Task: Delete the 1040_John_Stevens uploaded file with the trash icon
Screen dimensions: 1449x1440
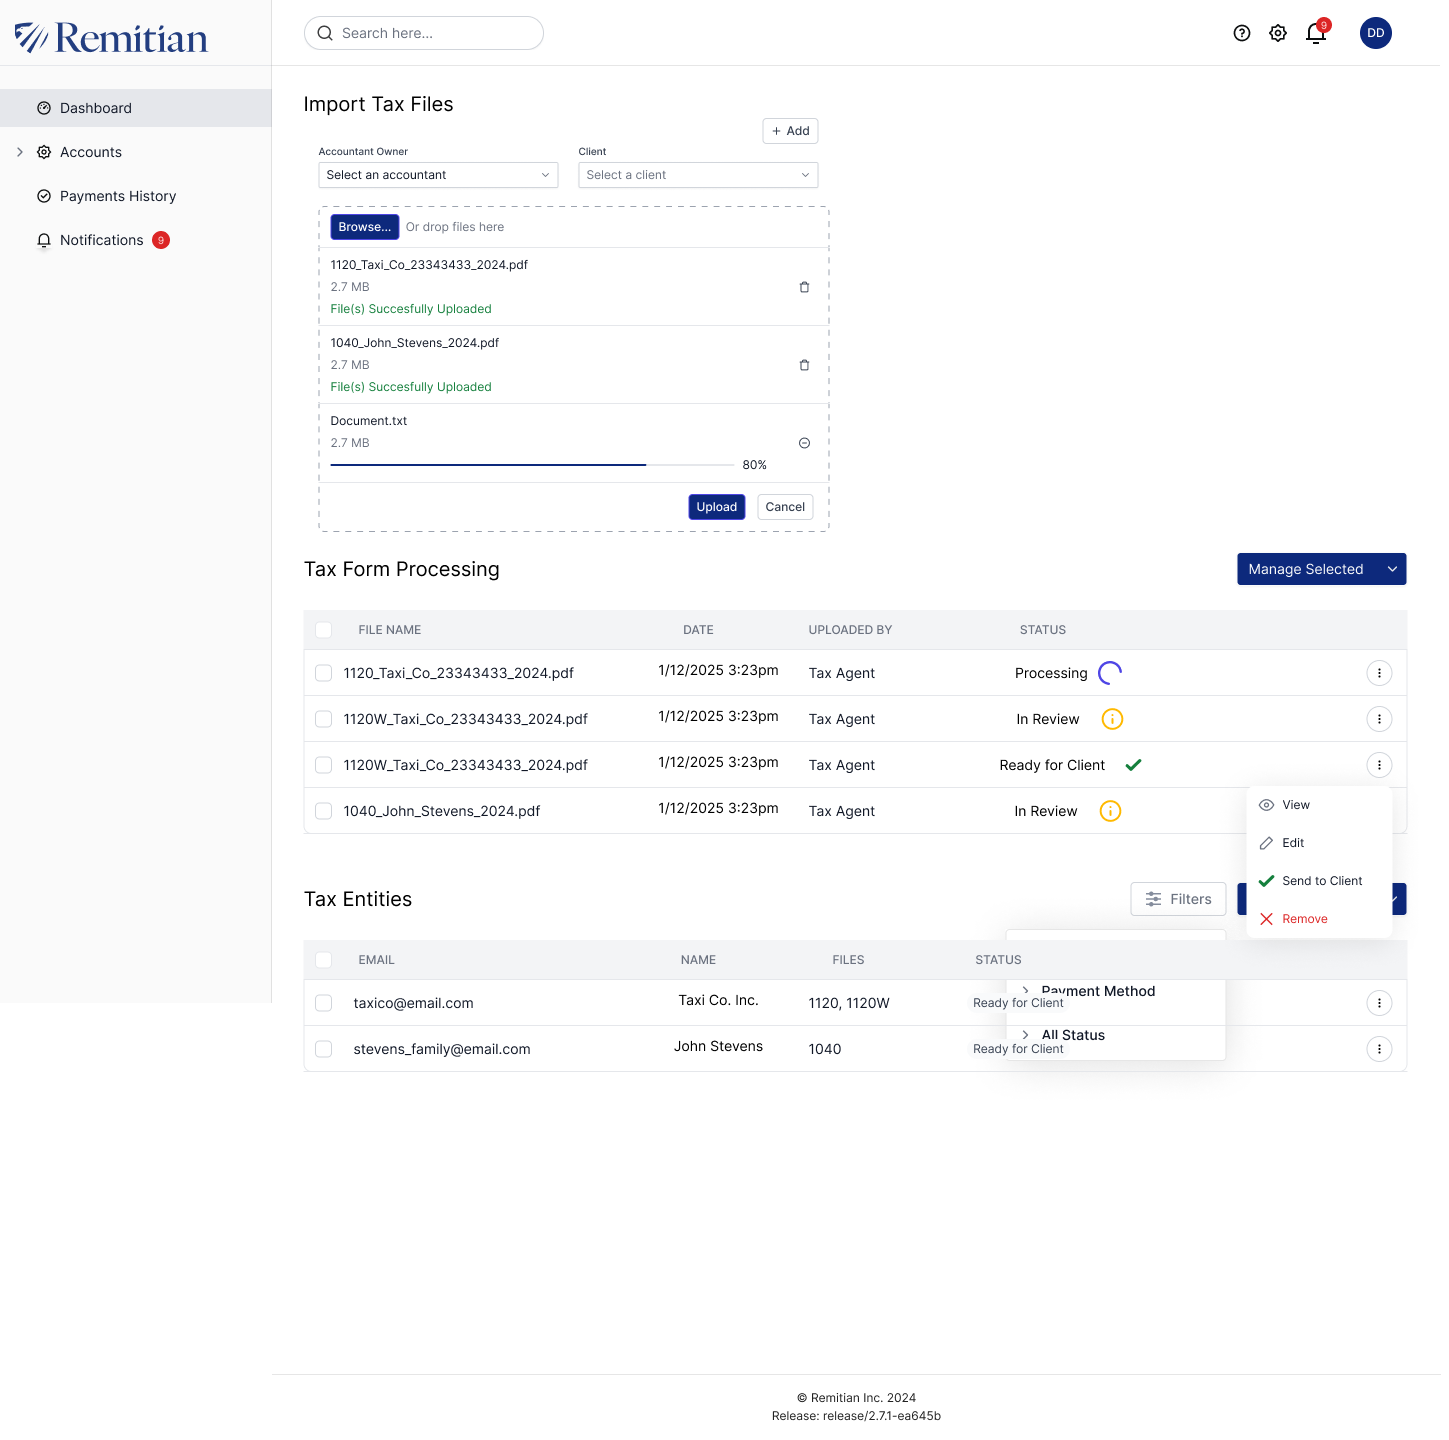Action: 804,365
